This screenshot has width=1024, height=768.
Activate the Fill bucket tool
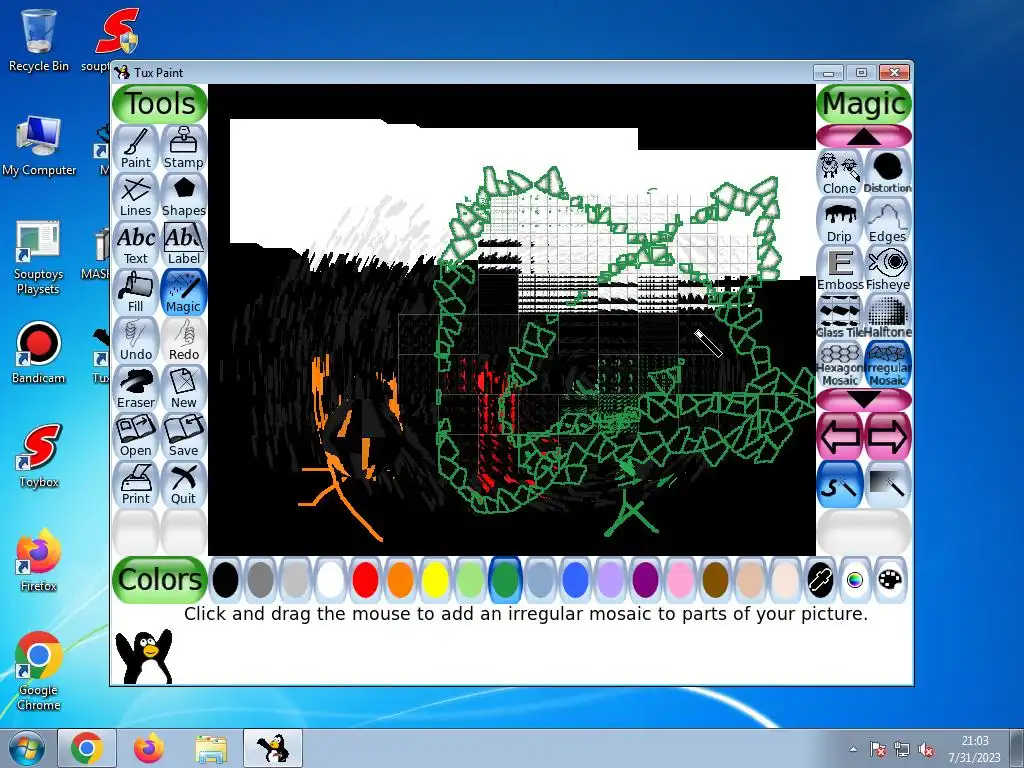(x=136, y=292)
